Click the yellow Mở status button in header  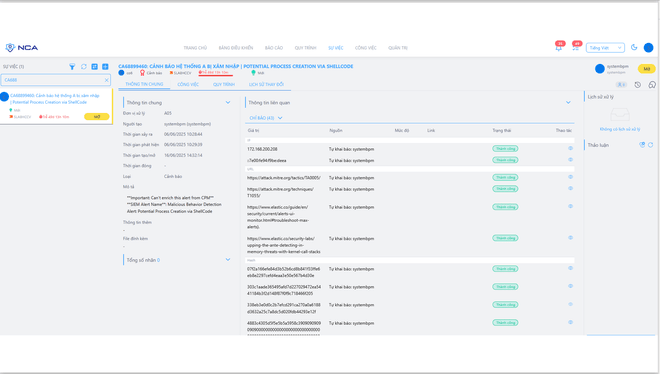click(646, 69)
